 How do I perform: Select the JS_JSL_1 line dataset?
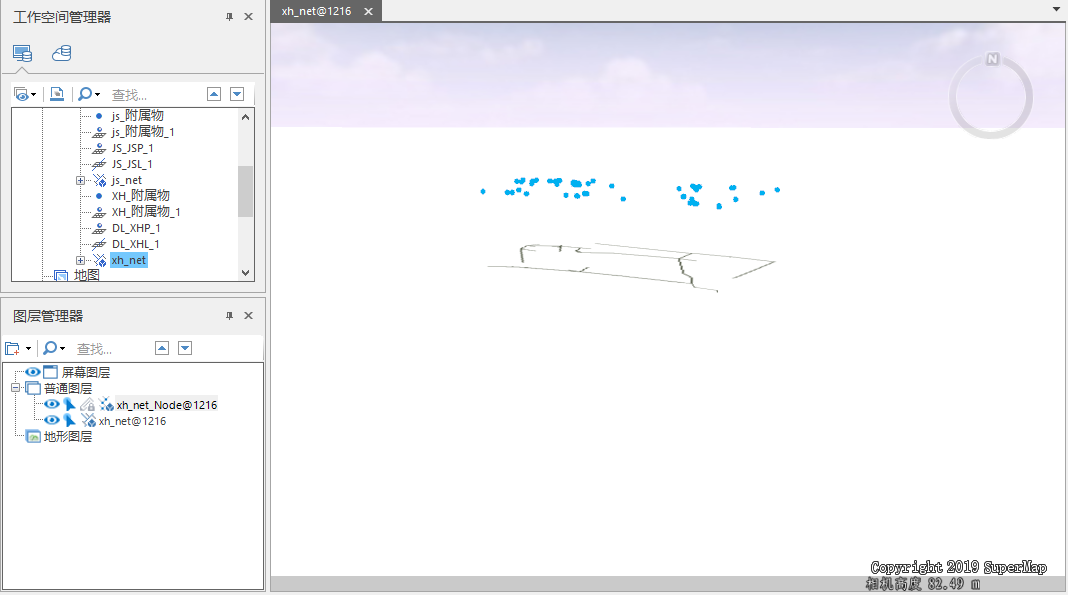click(x=131, y=164)
